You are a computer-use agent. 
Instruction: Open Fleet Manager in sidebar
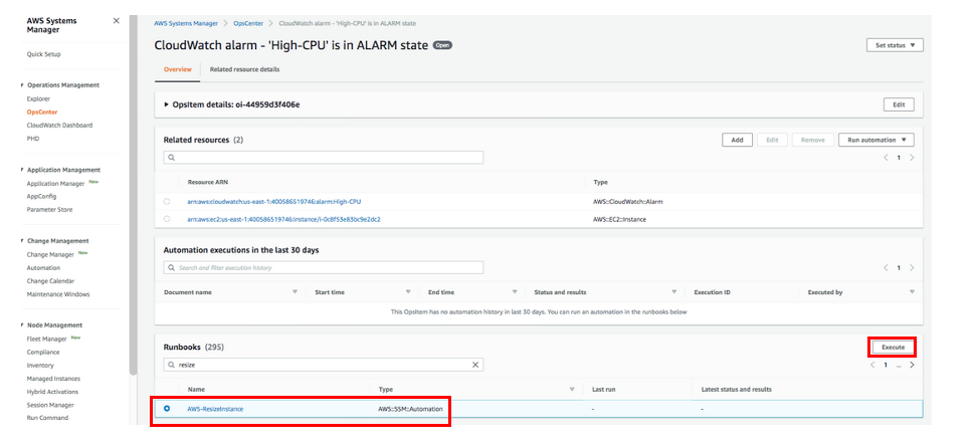pos(48,339)
